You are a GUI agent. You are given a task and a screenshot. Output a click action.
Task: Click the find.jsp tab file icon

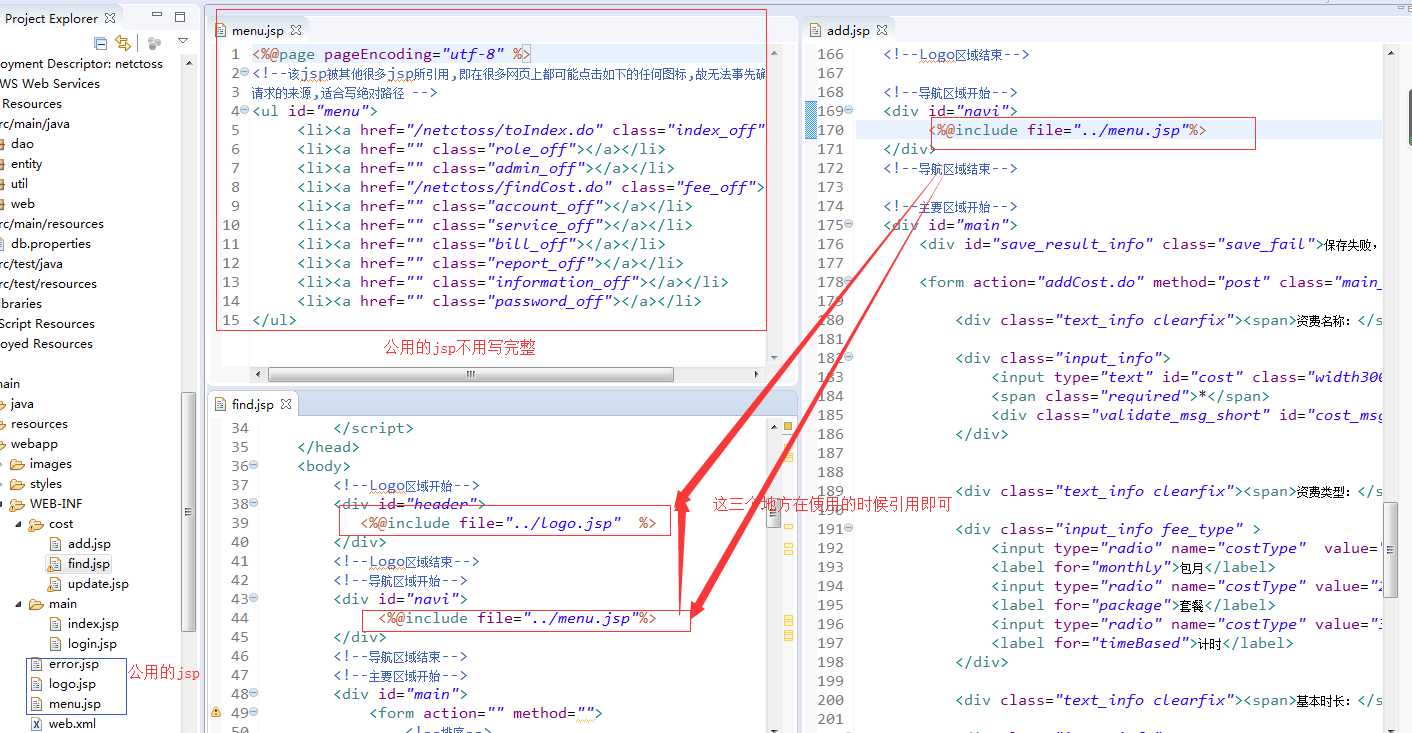[222, 404]
